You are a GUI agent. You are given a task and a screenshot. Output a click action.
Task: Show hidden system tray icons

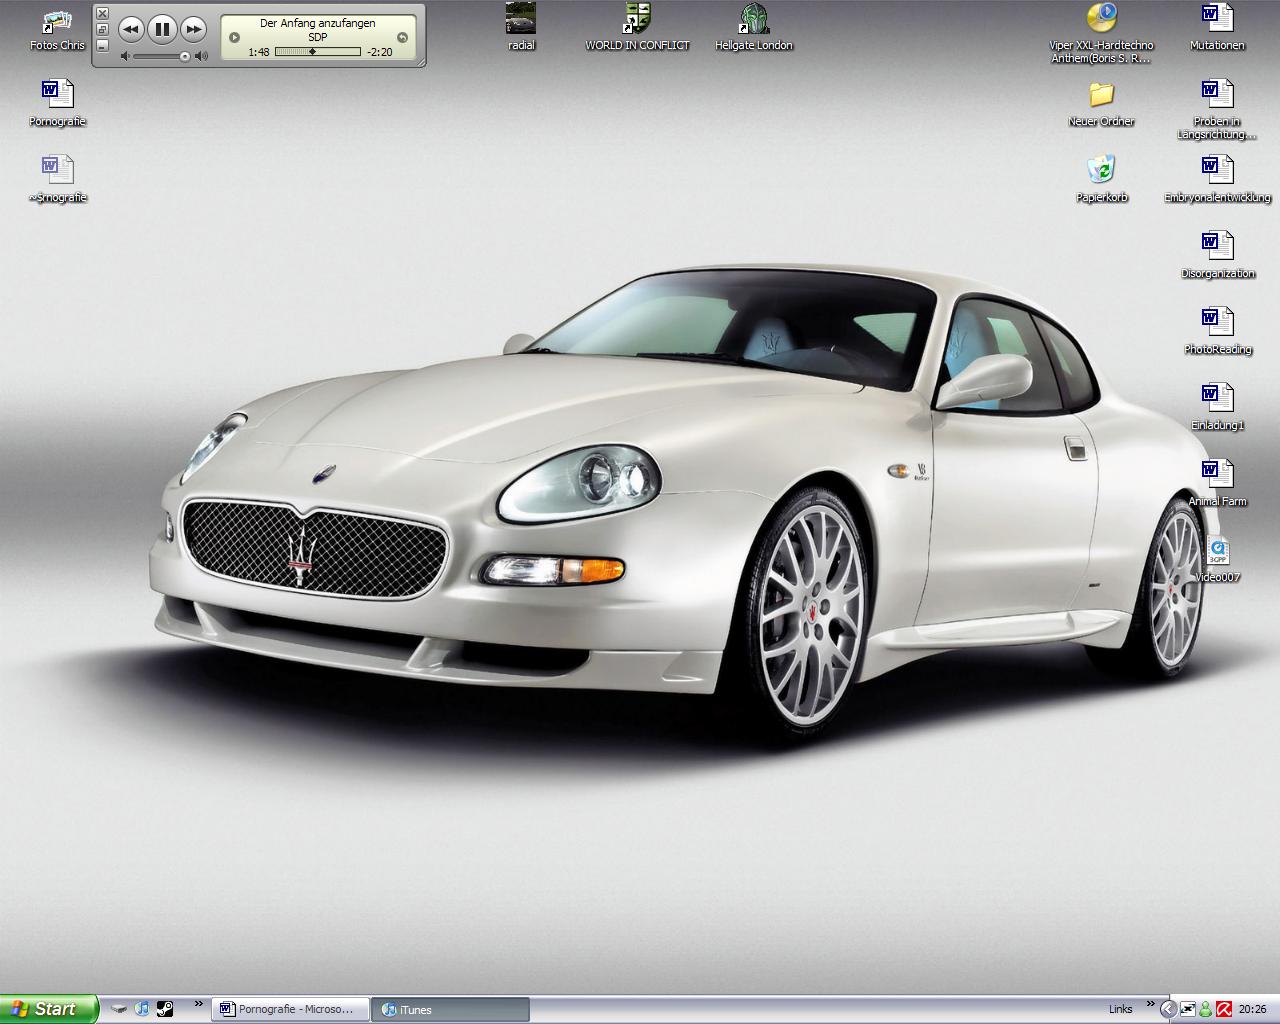[1168, 1009]
